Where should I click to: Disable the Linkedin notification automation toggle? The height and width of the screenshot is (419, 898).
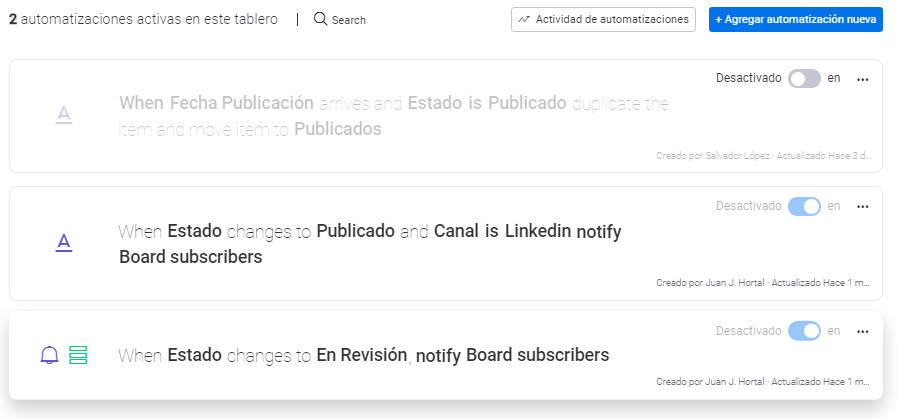pyautogui.click(x=804, y=206)
